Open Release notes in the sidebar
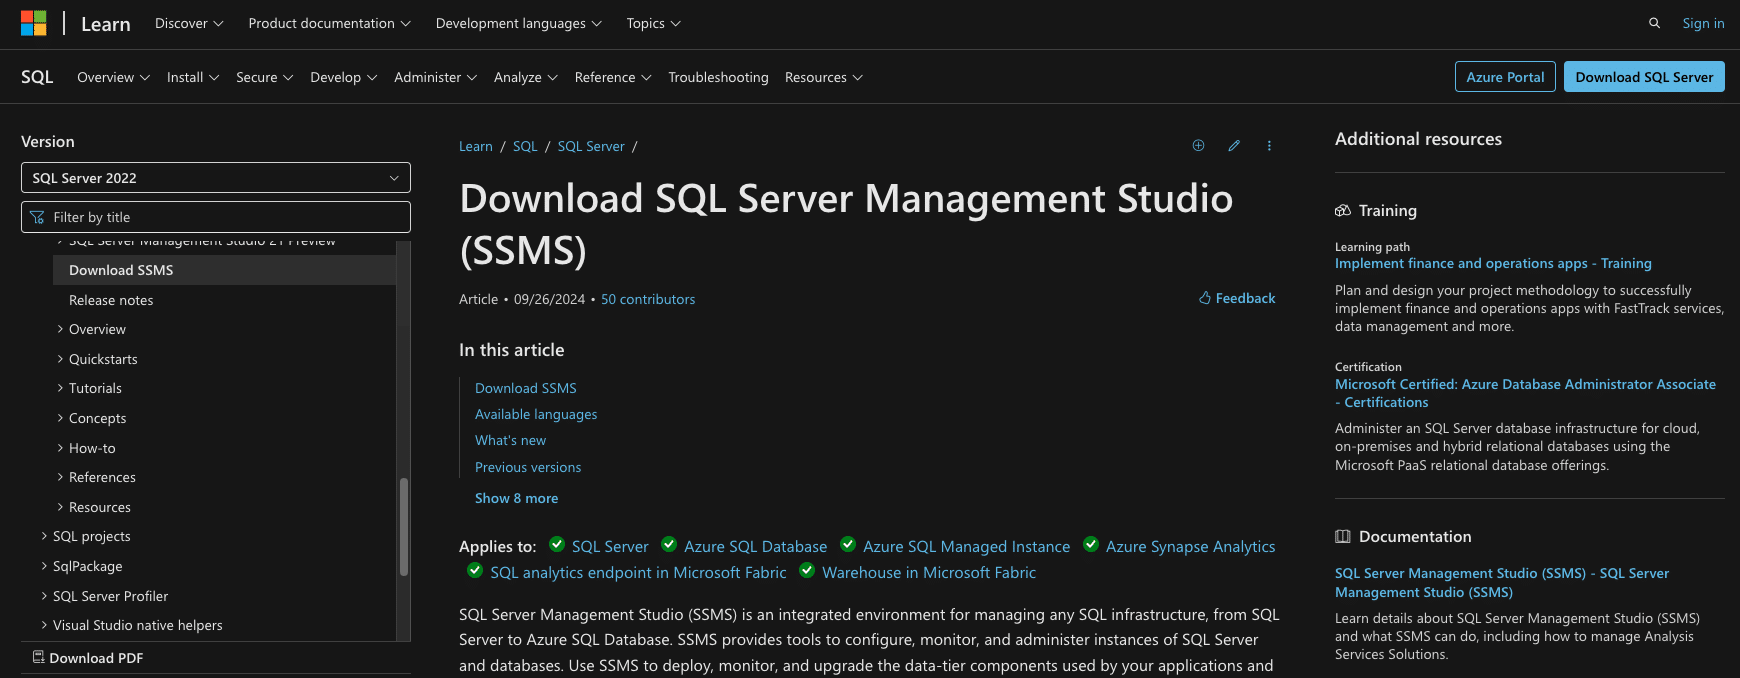Viewport: 1740px width, 678px height. [x=111, y=300]
